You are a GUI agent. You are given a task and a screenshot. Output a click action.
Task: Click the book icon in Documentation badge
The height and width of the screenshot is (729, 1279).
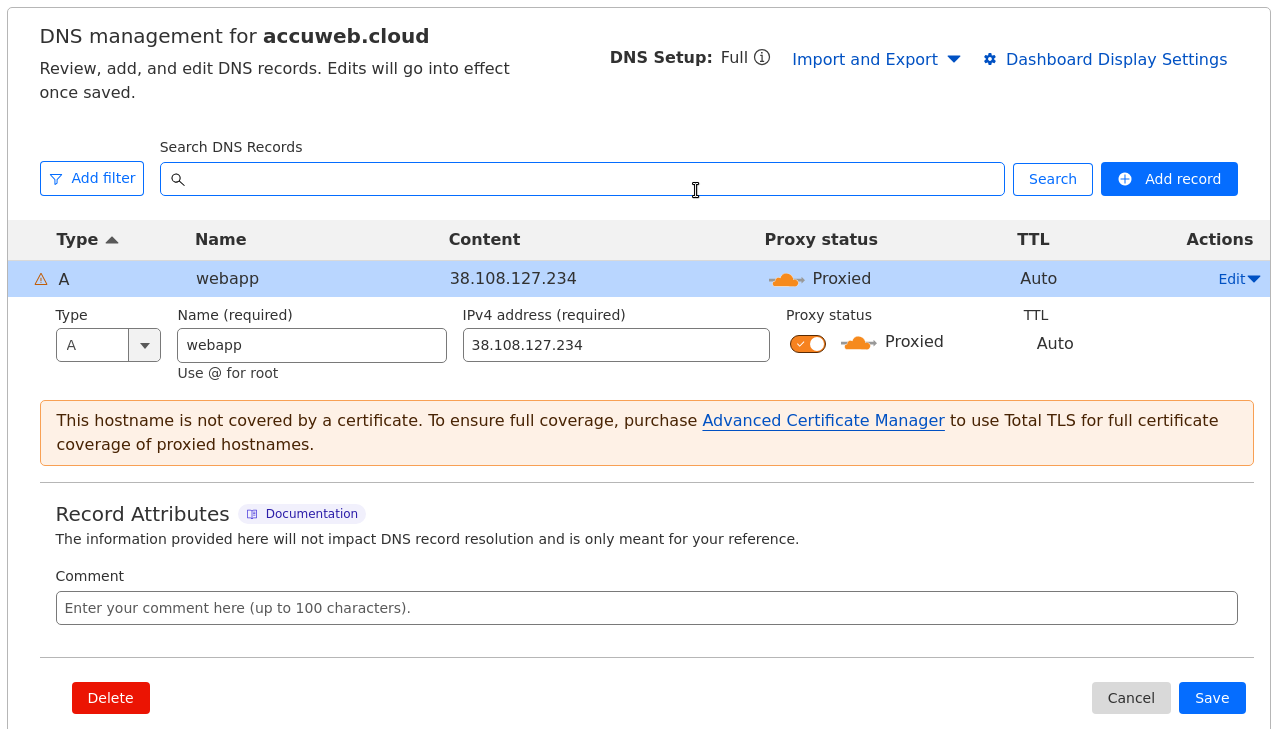click(252, 514)
